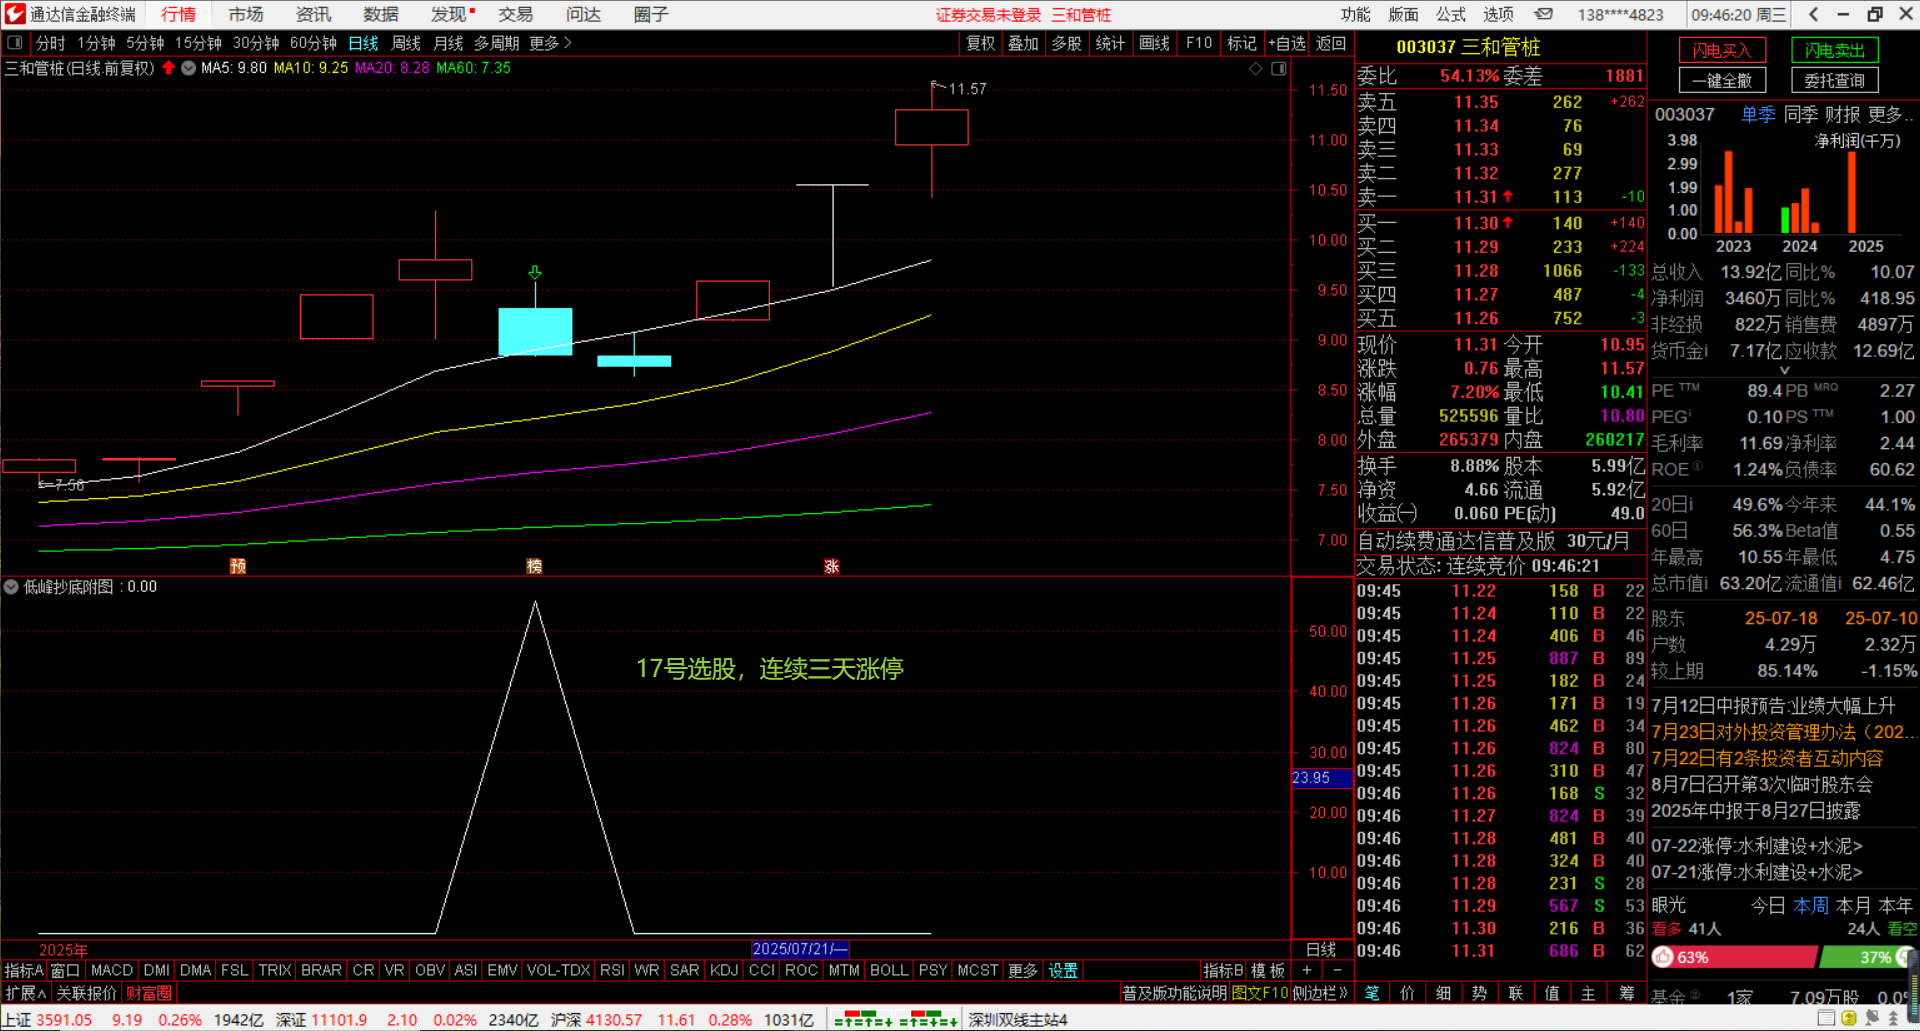Open the 图文F10 company info link
This screenshot has height=1031, width=1920.
click(1260, 993)
